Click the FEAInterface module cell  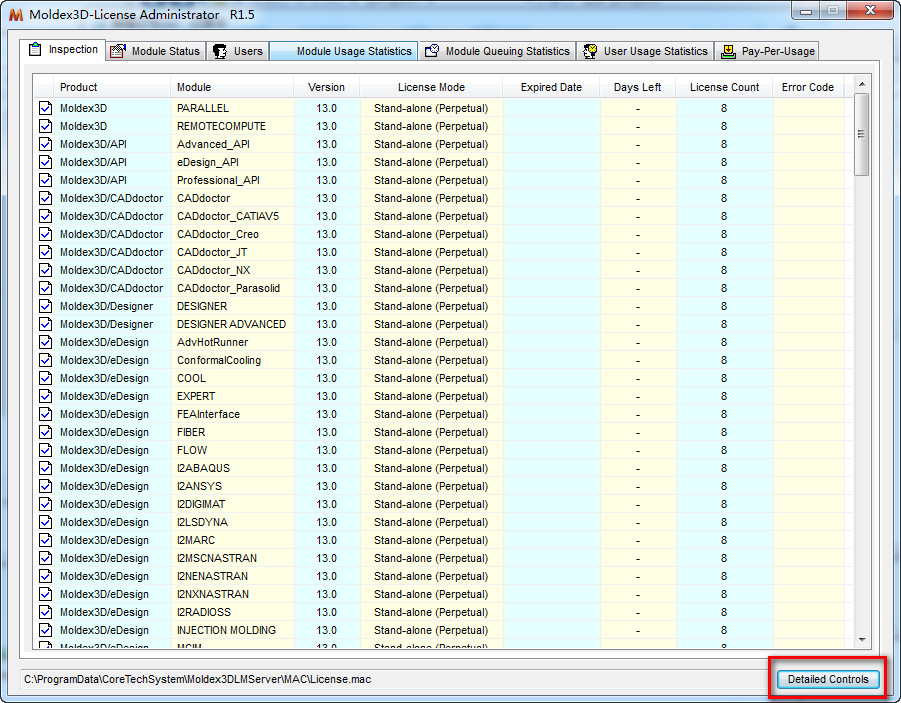[x=232, y=414]
